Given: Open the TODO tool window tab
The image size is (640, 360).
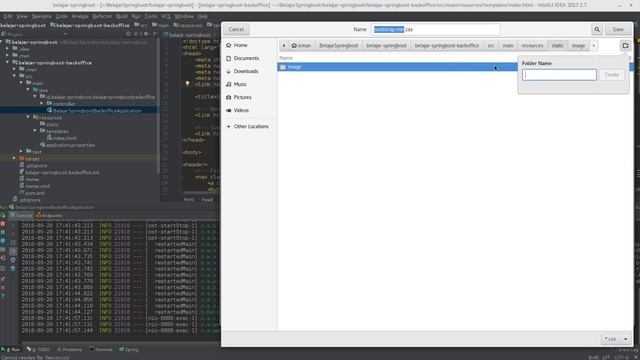Looking at the screenshot, I should click(x=38, y=349).
